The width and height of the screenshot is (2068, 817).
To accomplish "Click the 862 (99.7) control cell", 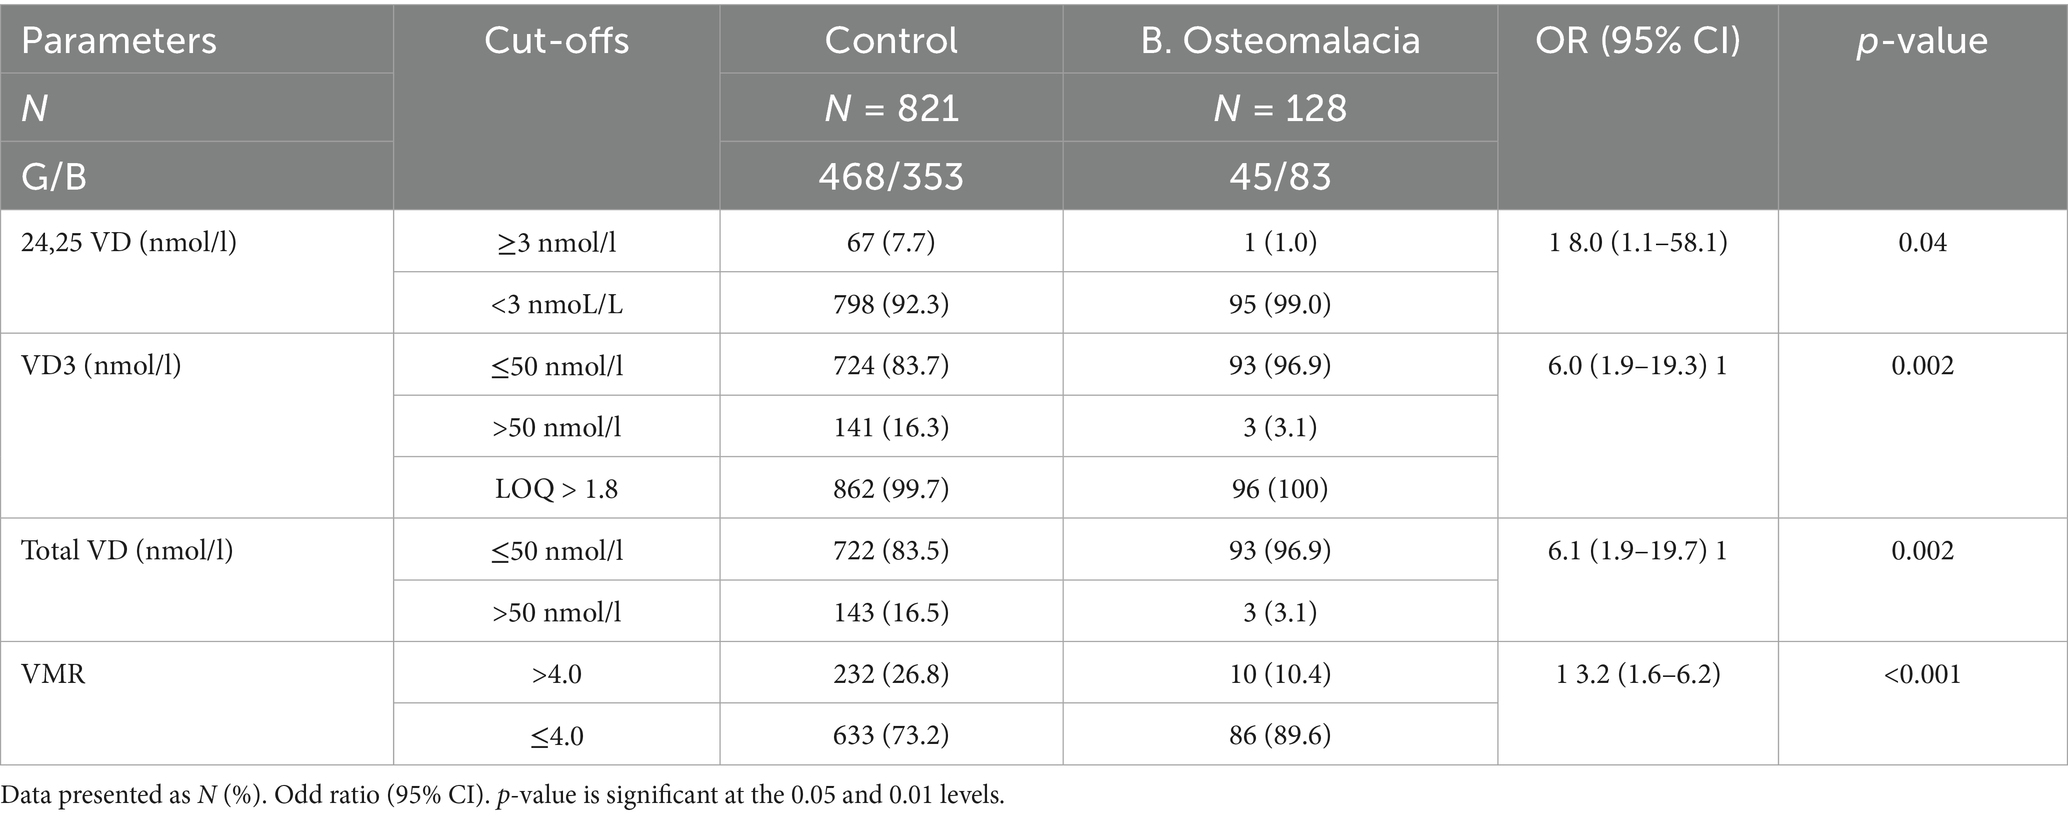I will 890,489.
